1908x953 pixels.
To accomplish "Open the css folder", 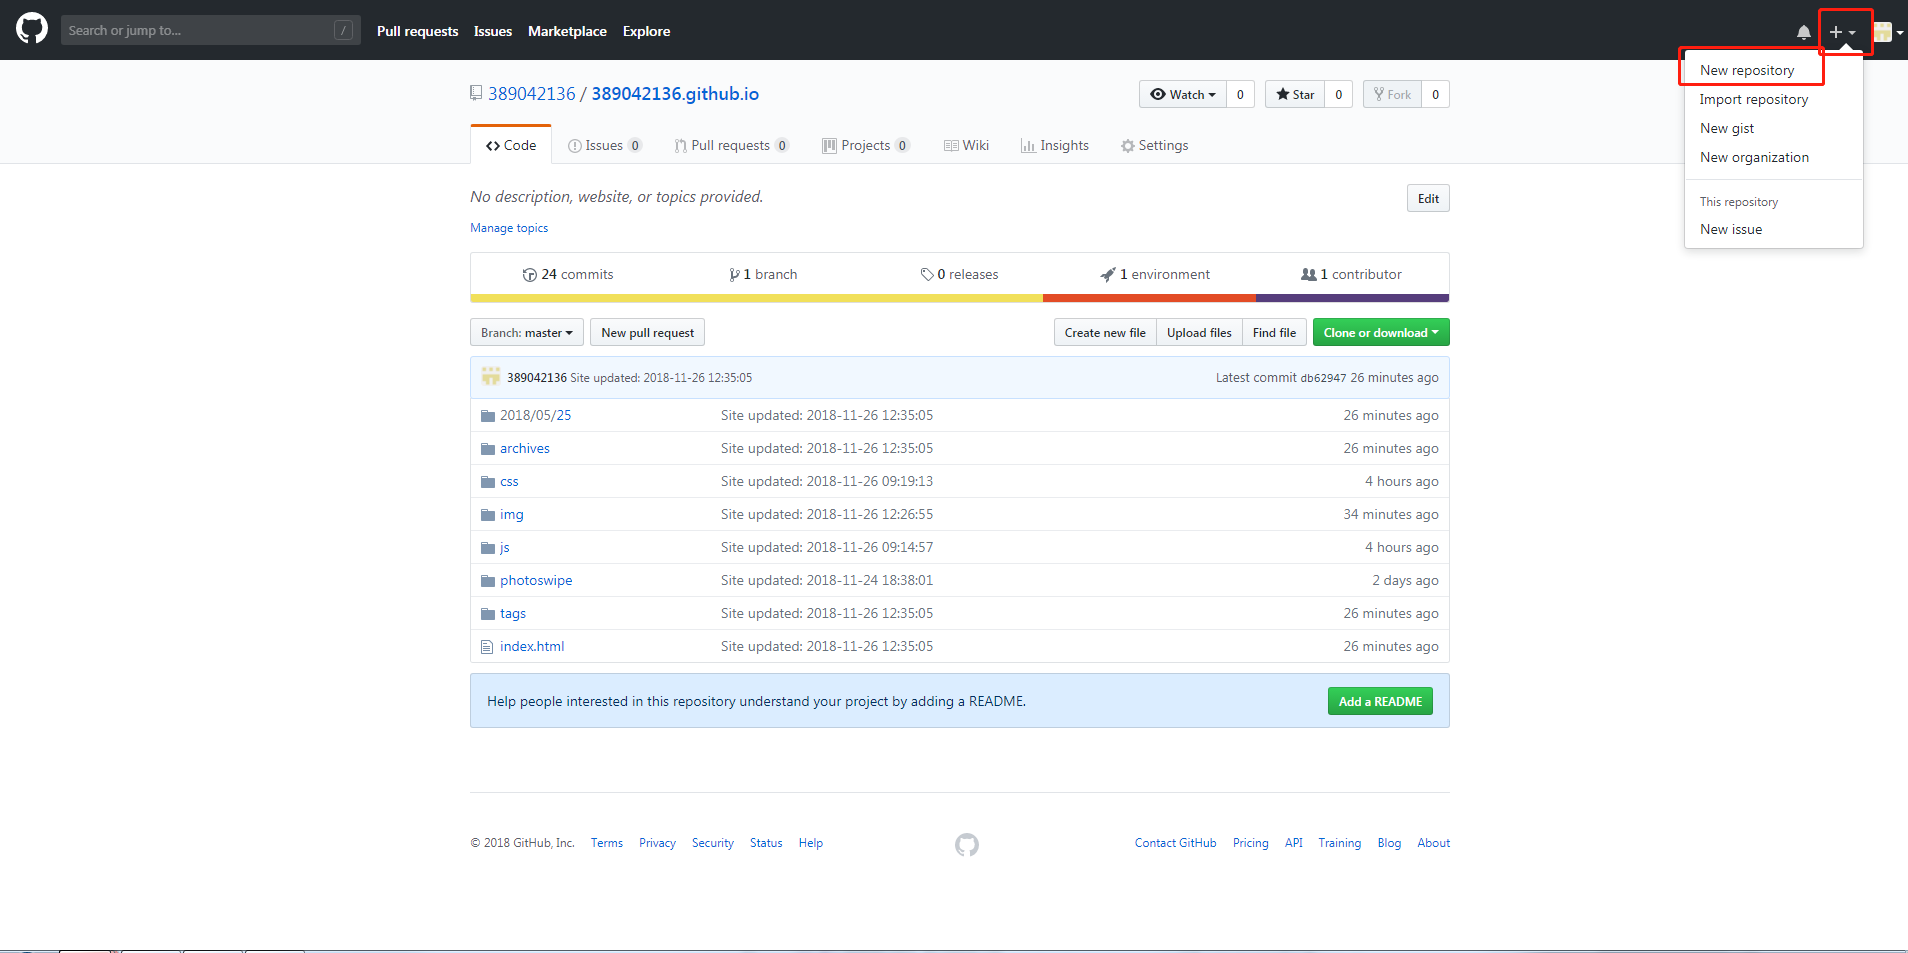I will pos(509,481).
